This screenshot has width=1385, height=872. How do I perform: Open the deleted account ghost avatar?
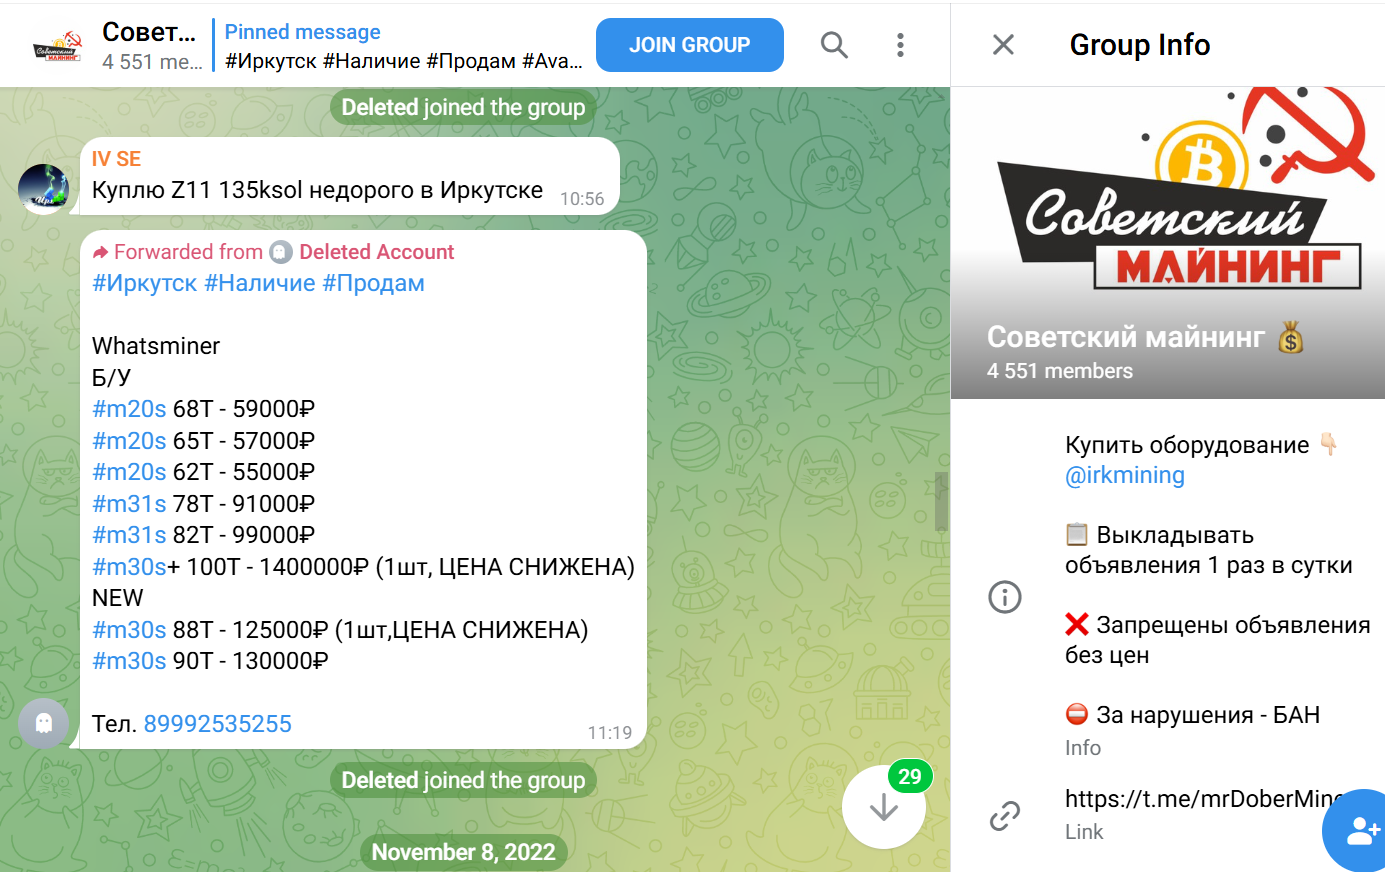pyautogui.click(x=44, y=723)
